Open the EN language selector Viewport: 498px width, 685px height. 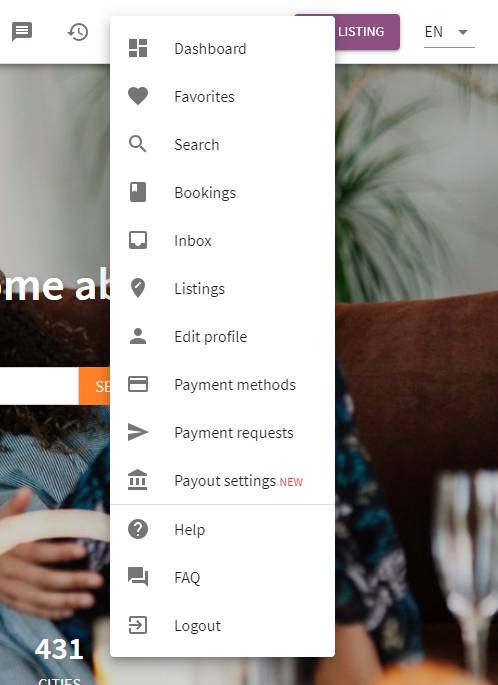(449, 32)
